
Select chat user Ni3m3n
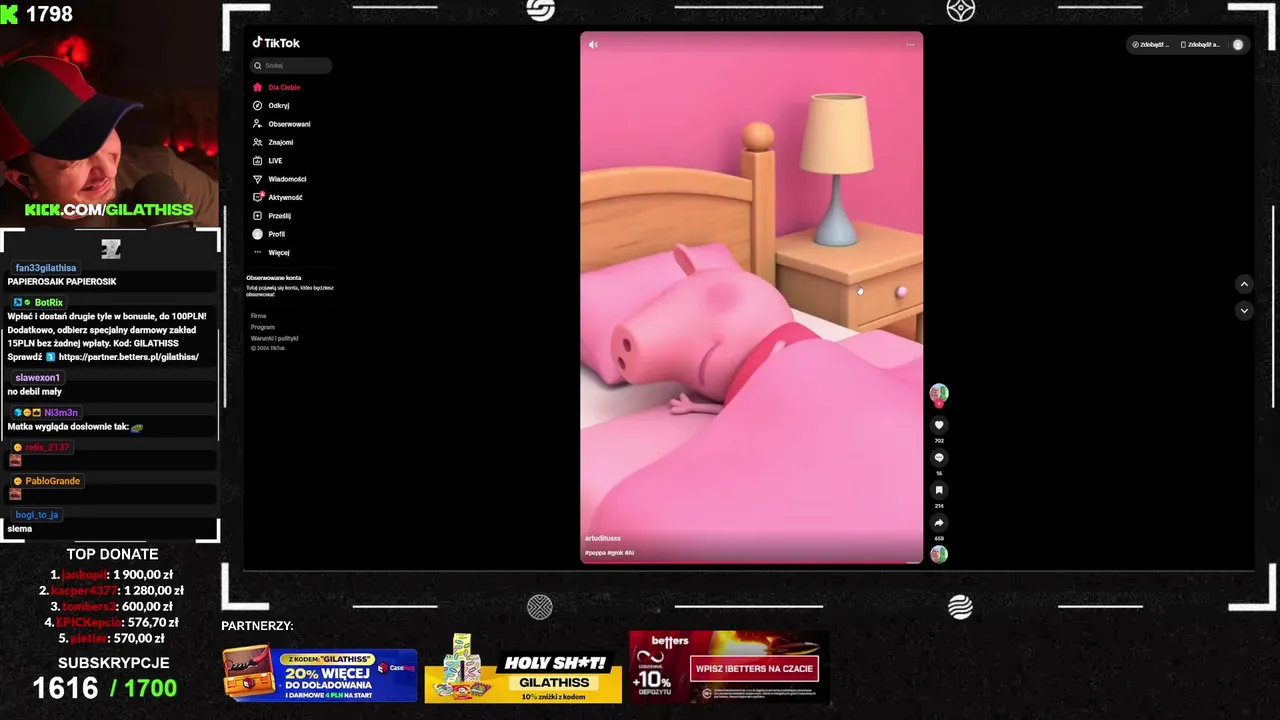point(61,412)
